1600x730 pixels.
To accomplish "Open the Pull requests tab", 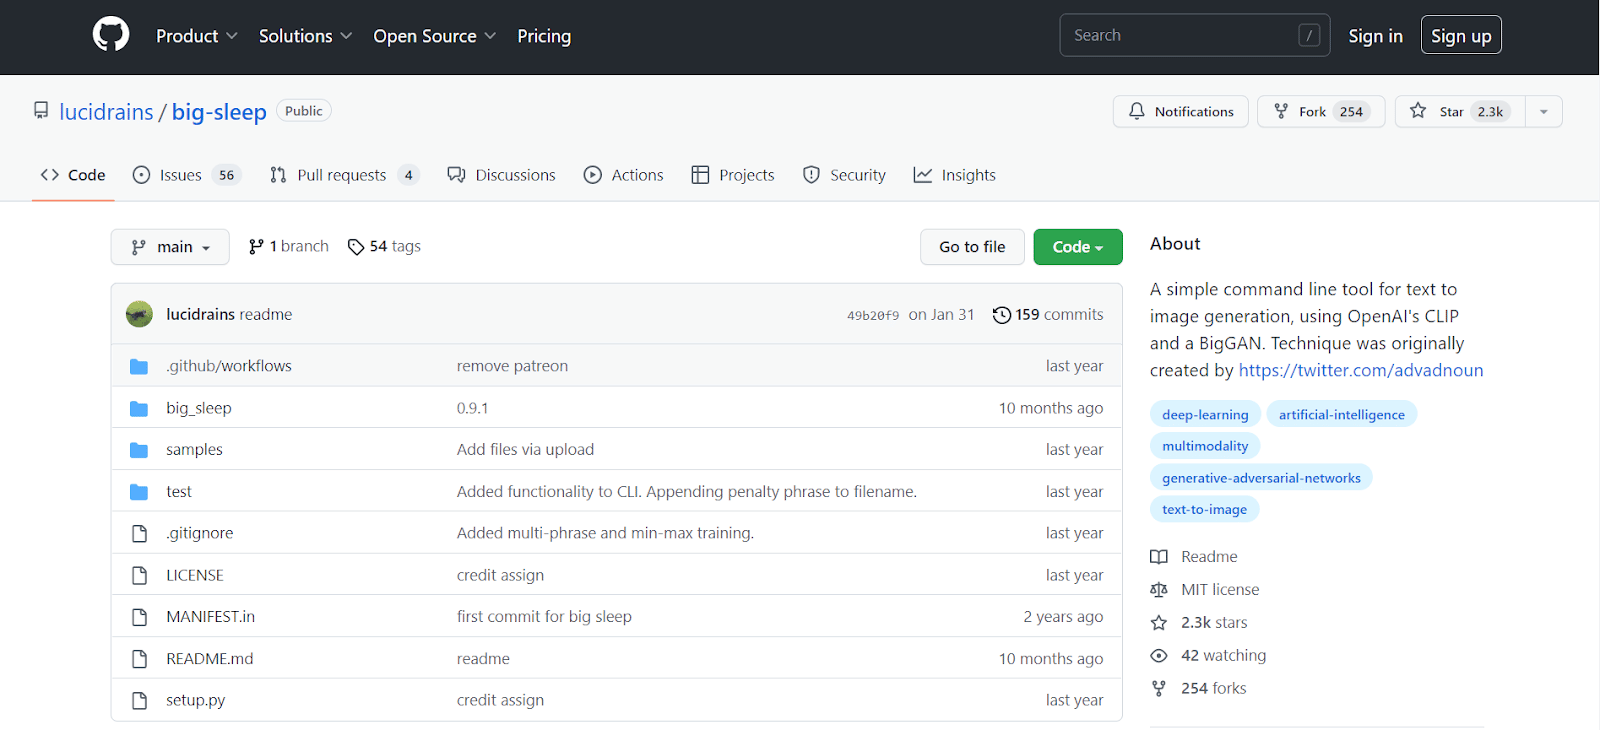I will pos(341,175).
